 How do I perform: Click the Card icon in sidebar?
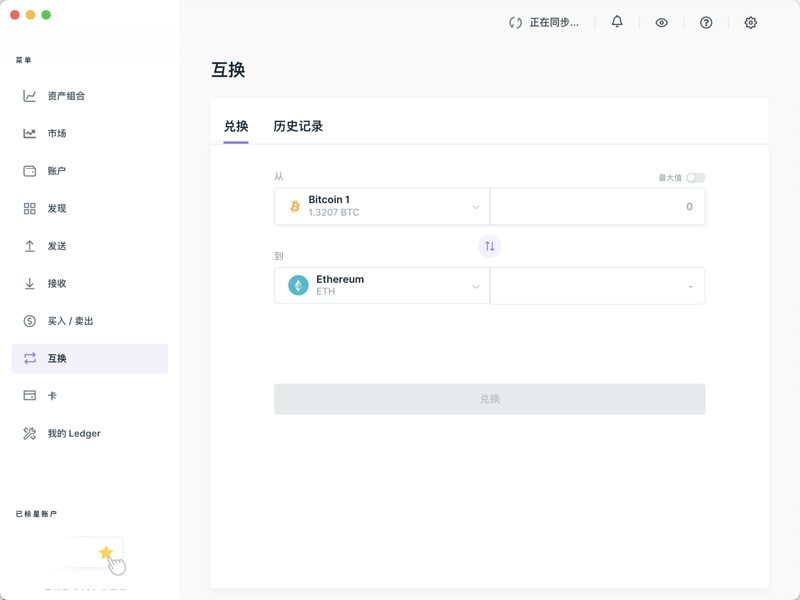pos(30,395)
